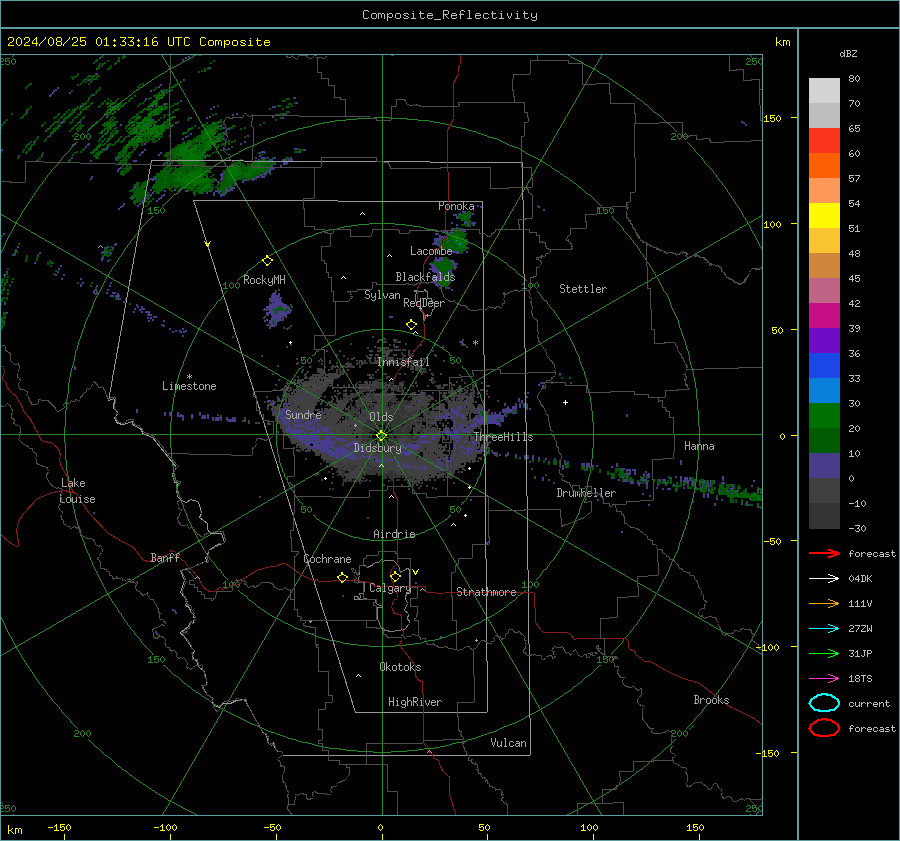This screenshot has width=900, height=841.
Task: Click the Drumheller city label
Action: click(x=586, y=493)
